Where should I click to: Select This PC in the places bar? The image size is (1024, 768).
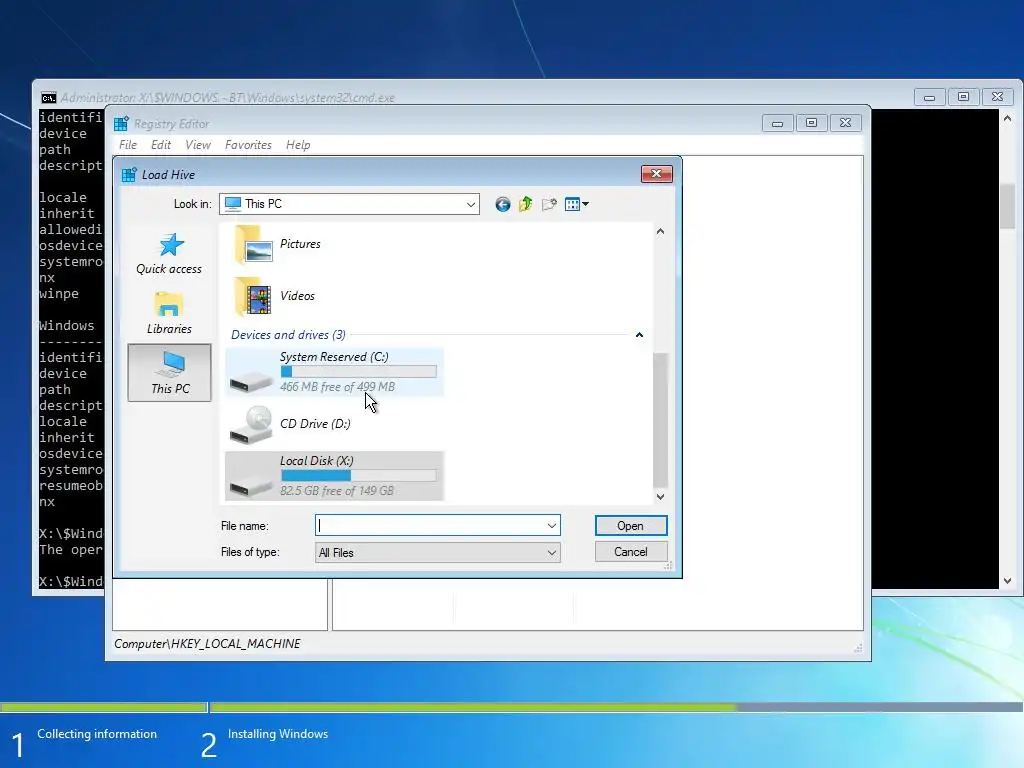pyautogui.click(x=170, y=372)
